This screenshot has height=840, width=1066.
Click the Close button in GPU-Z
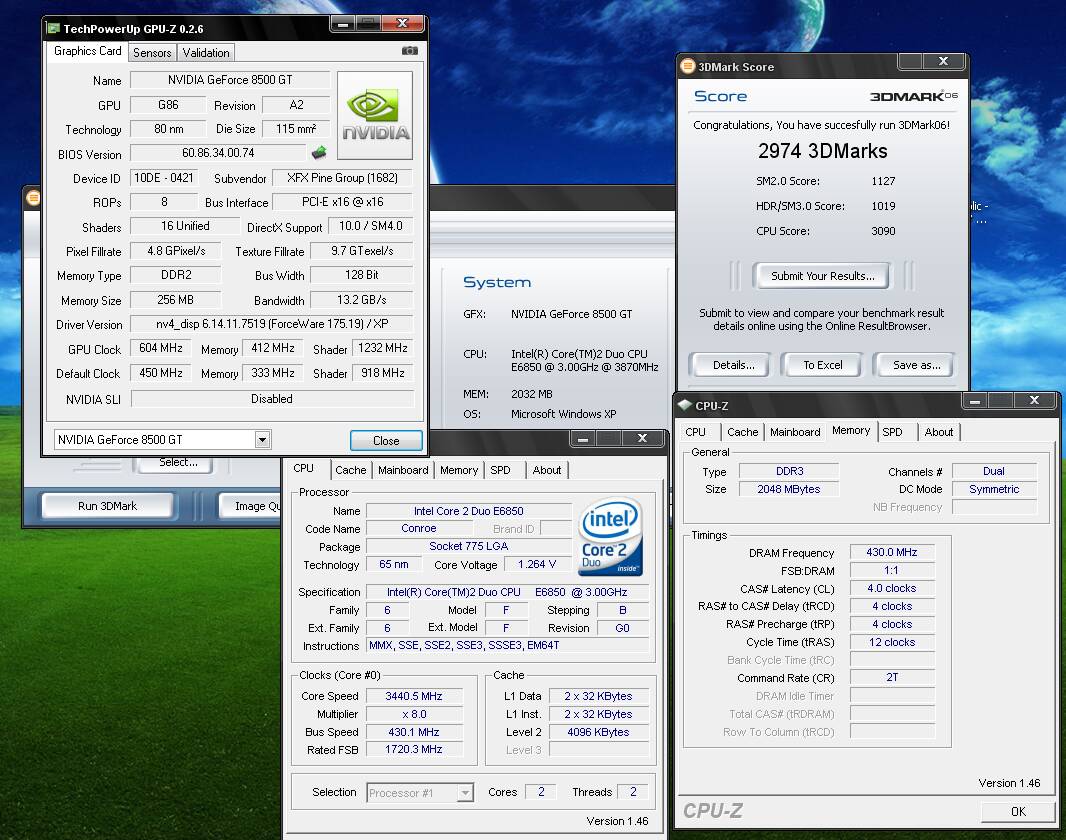(x=386, y=440)
